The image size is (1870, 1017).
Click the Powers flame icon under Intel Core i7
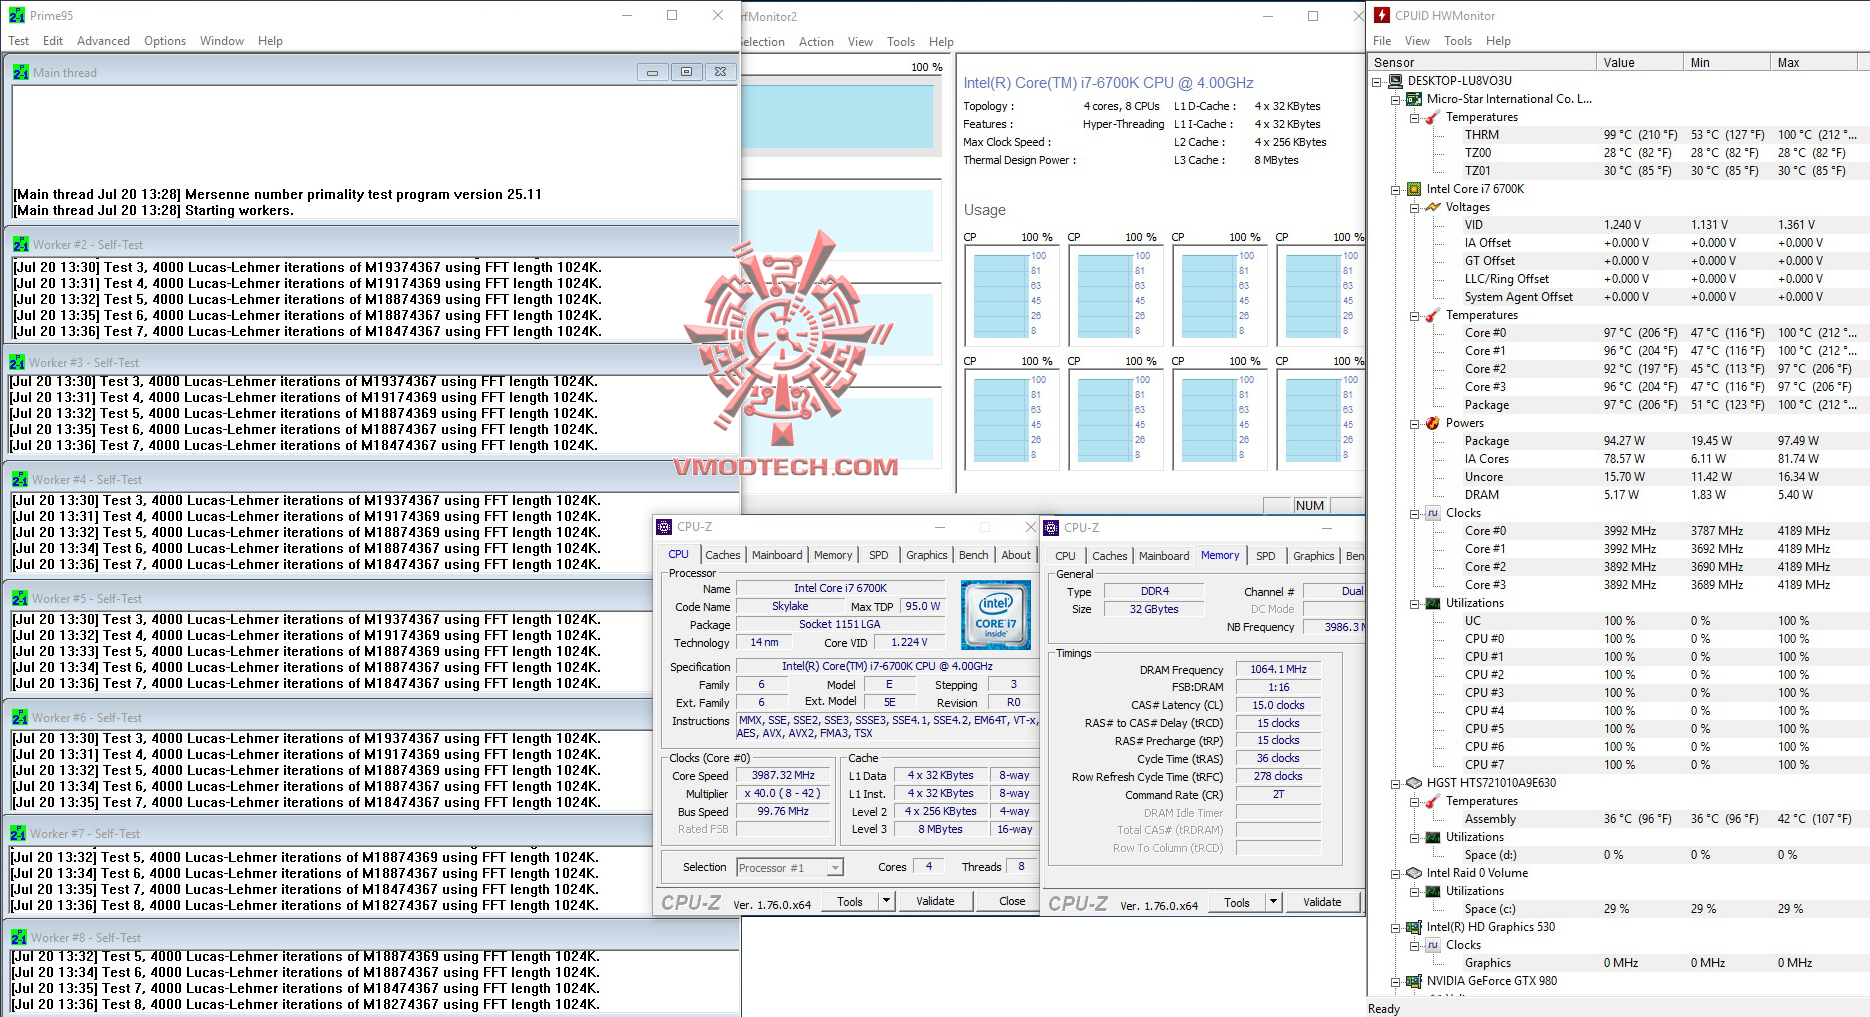point(1433,423)
